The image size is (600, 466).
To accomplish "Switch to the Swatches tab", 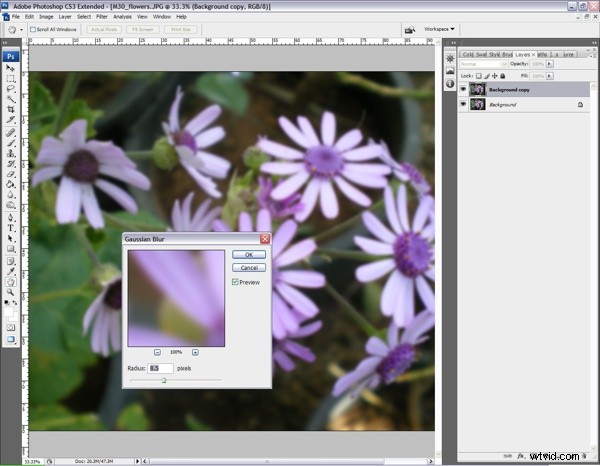I will click(x=481, y=55).
